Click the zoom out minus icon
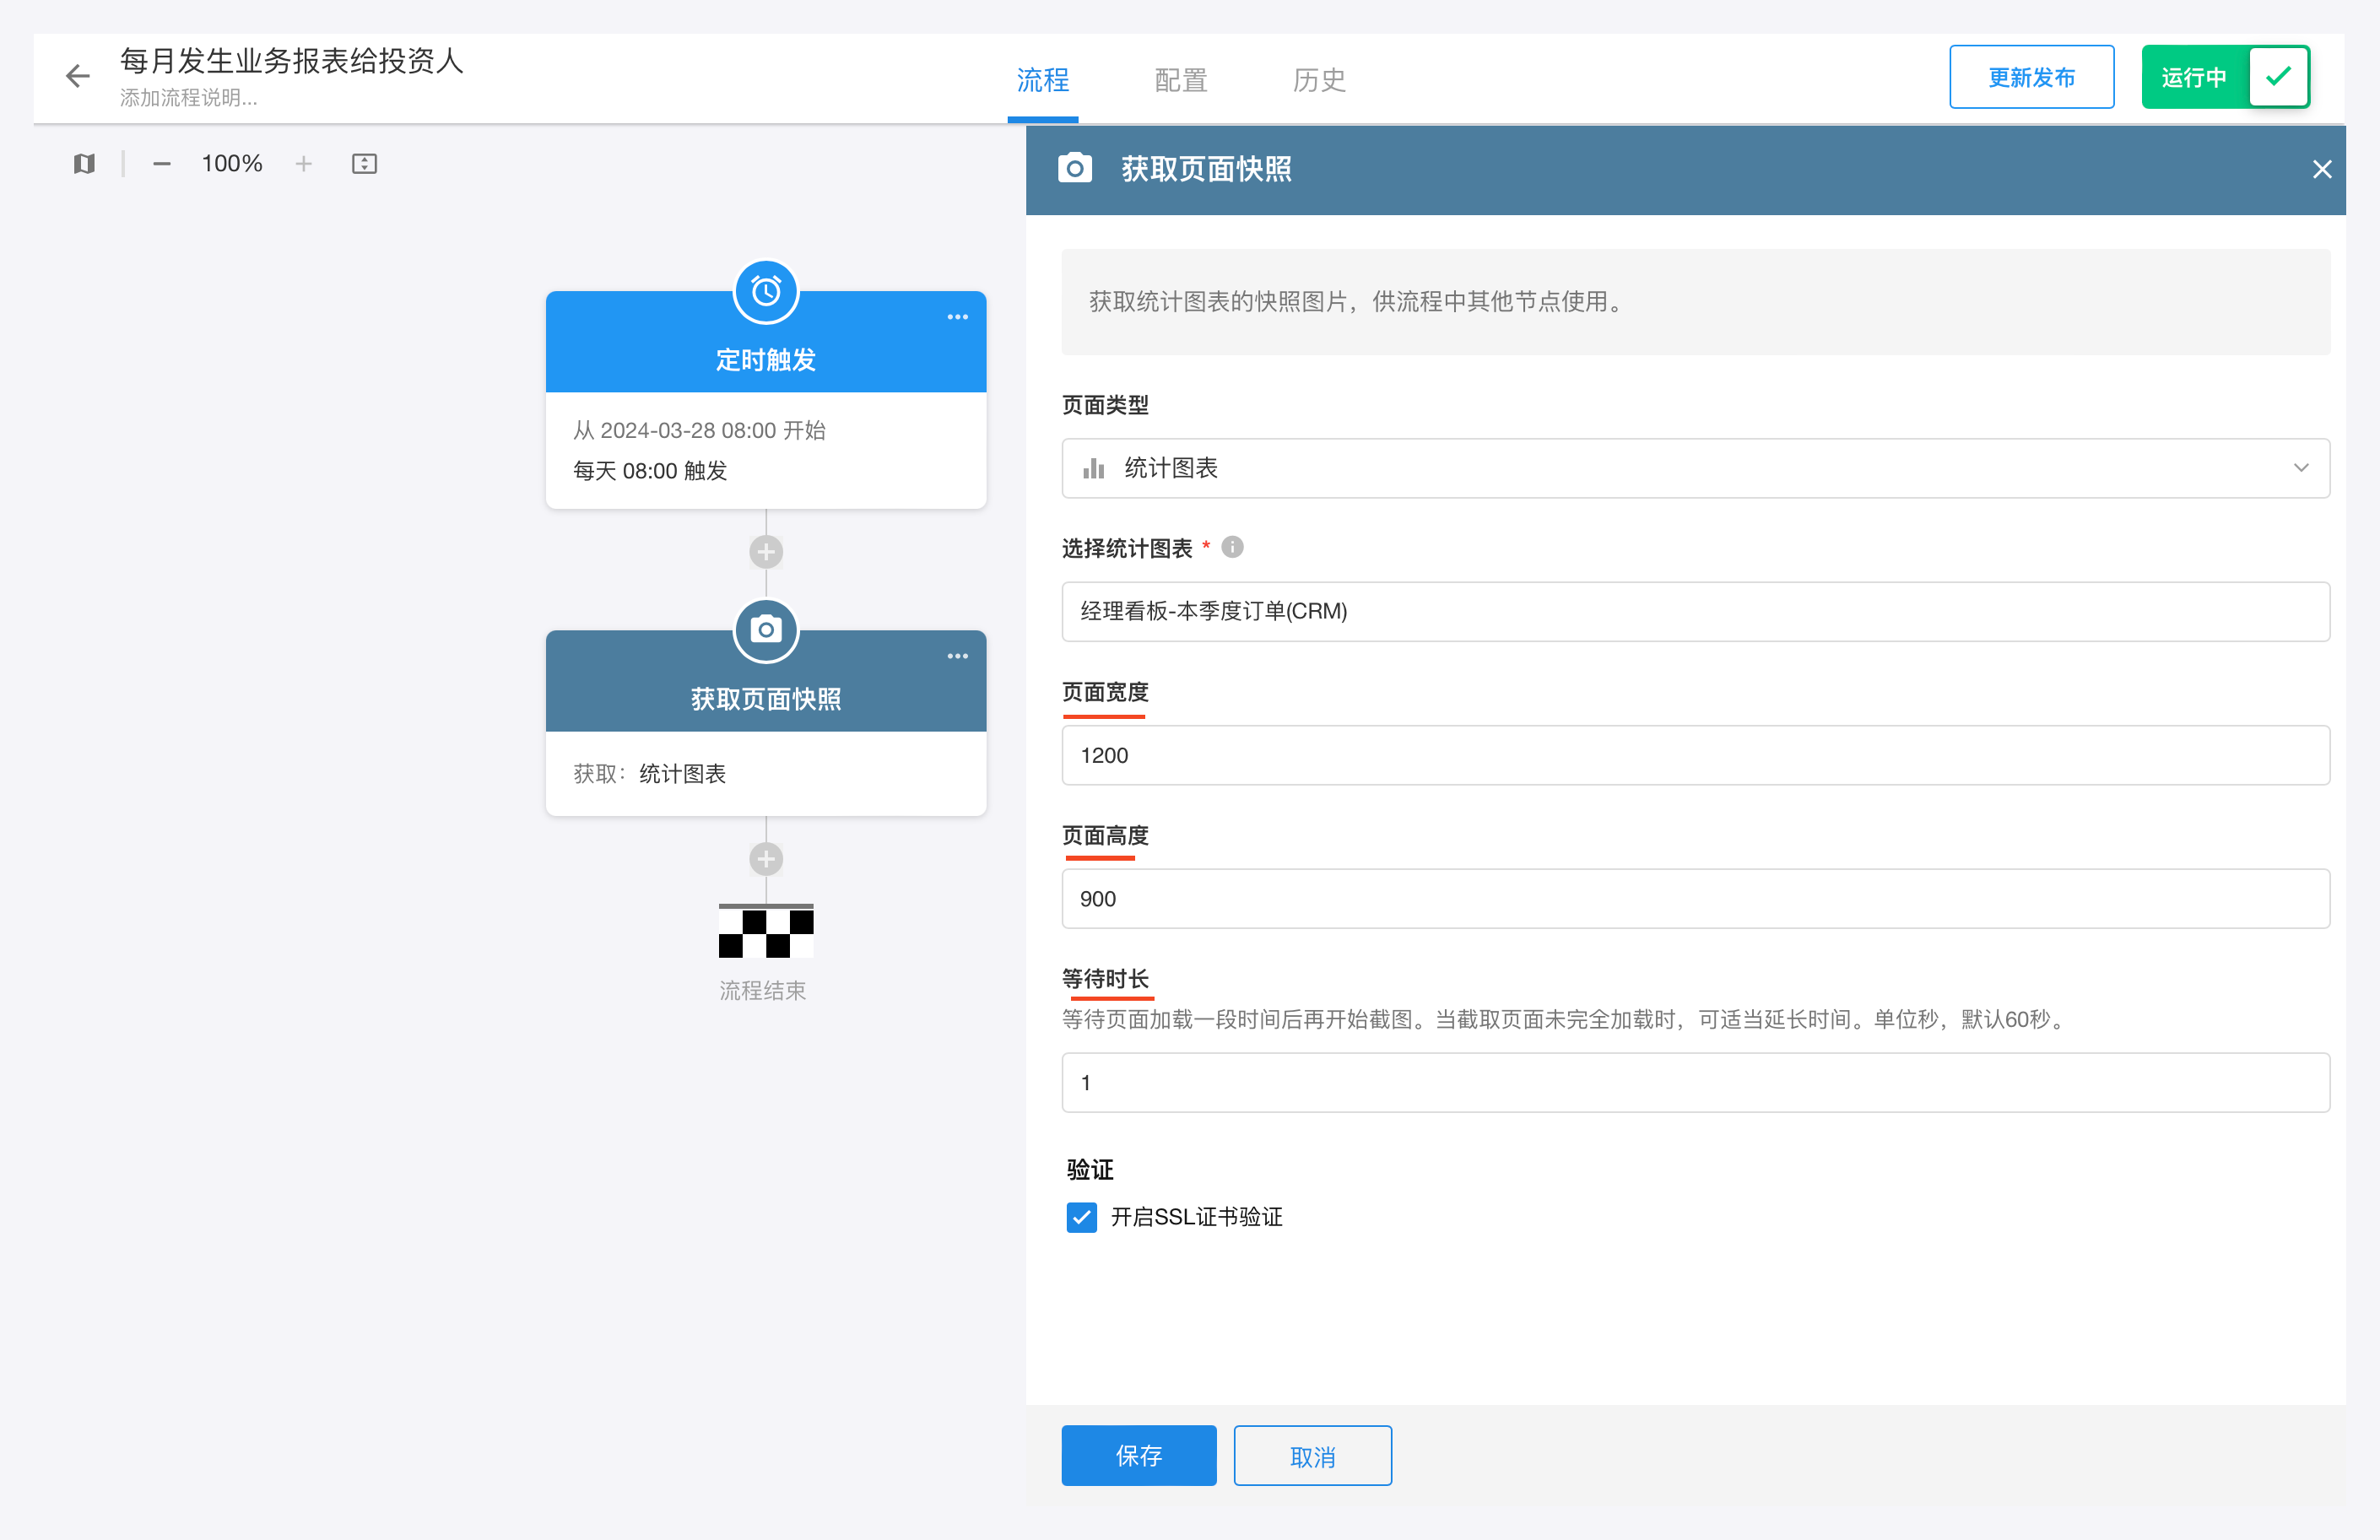The width and height of the screenshot is (2380, 1540). pyautogui.click(x=161, y=163)
